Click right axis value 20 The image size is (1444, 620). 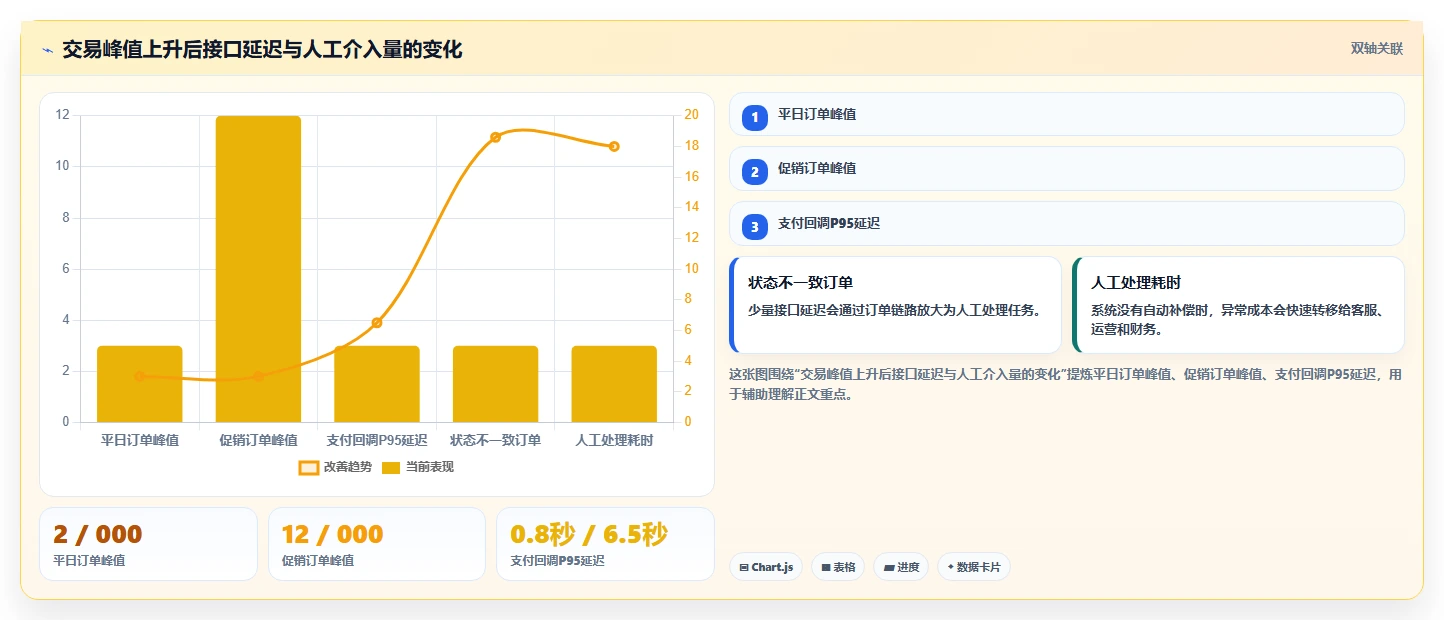[691, 115]
